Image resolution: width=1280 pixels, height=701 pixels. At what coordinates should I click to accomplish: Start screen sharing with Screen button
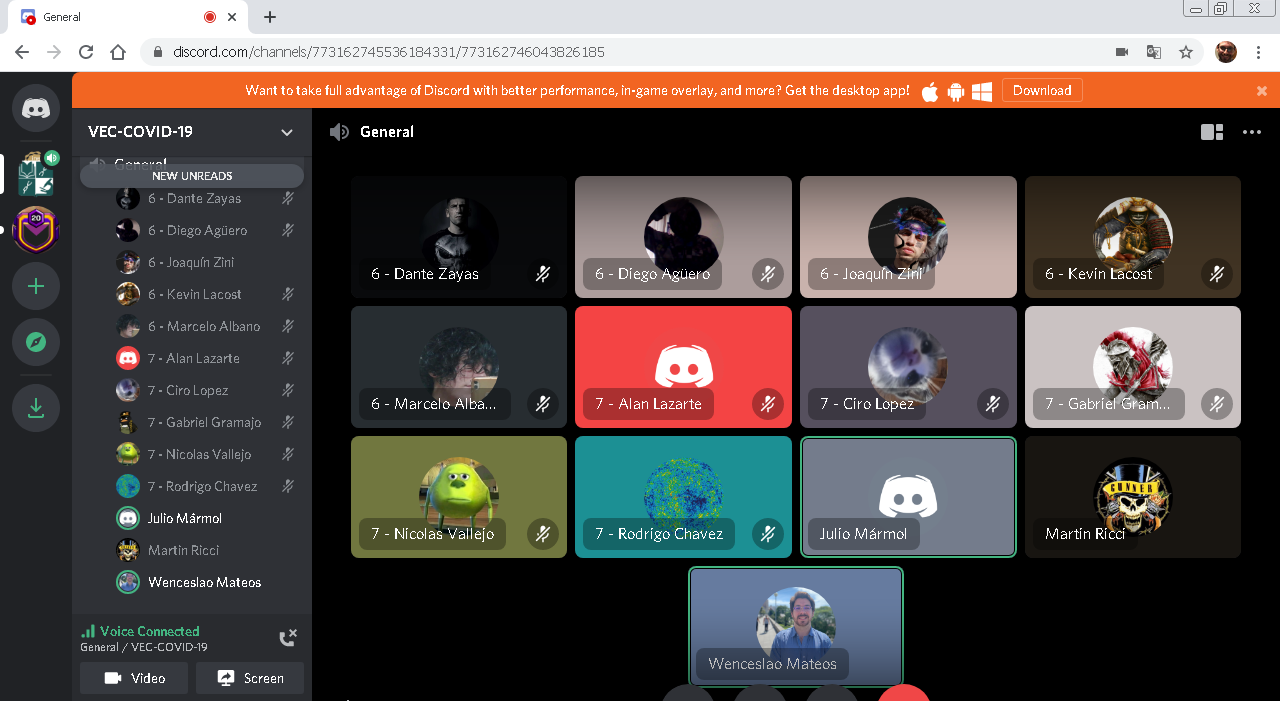click(x=250, y=678)
